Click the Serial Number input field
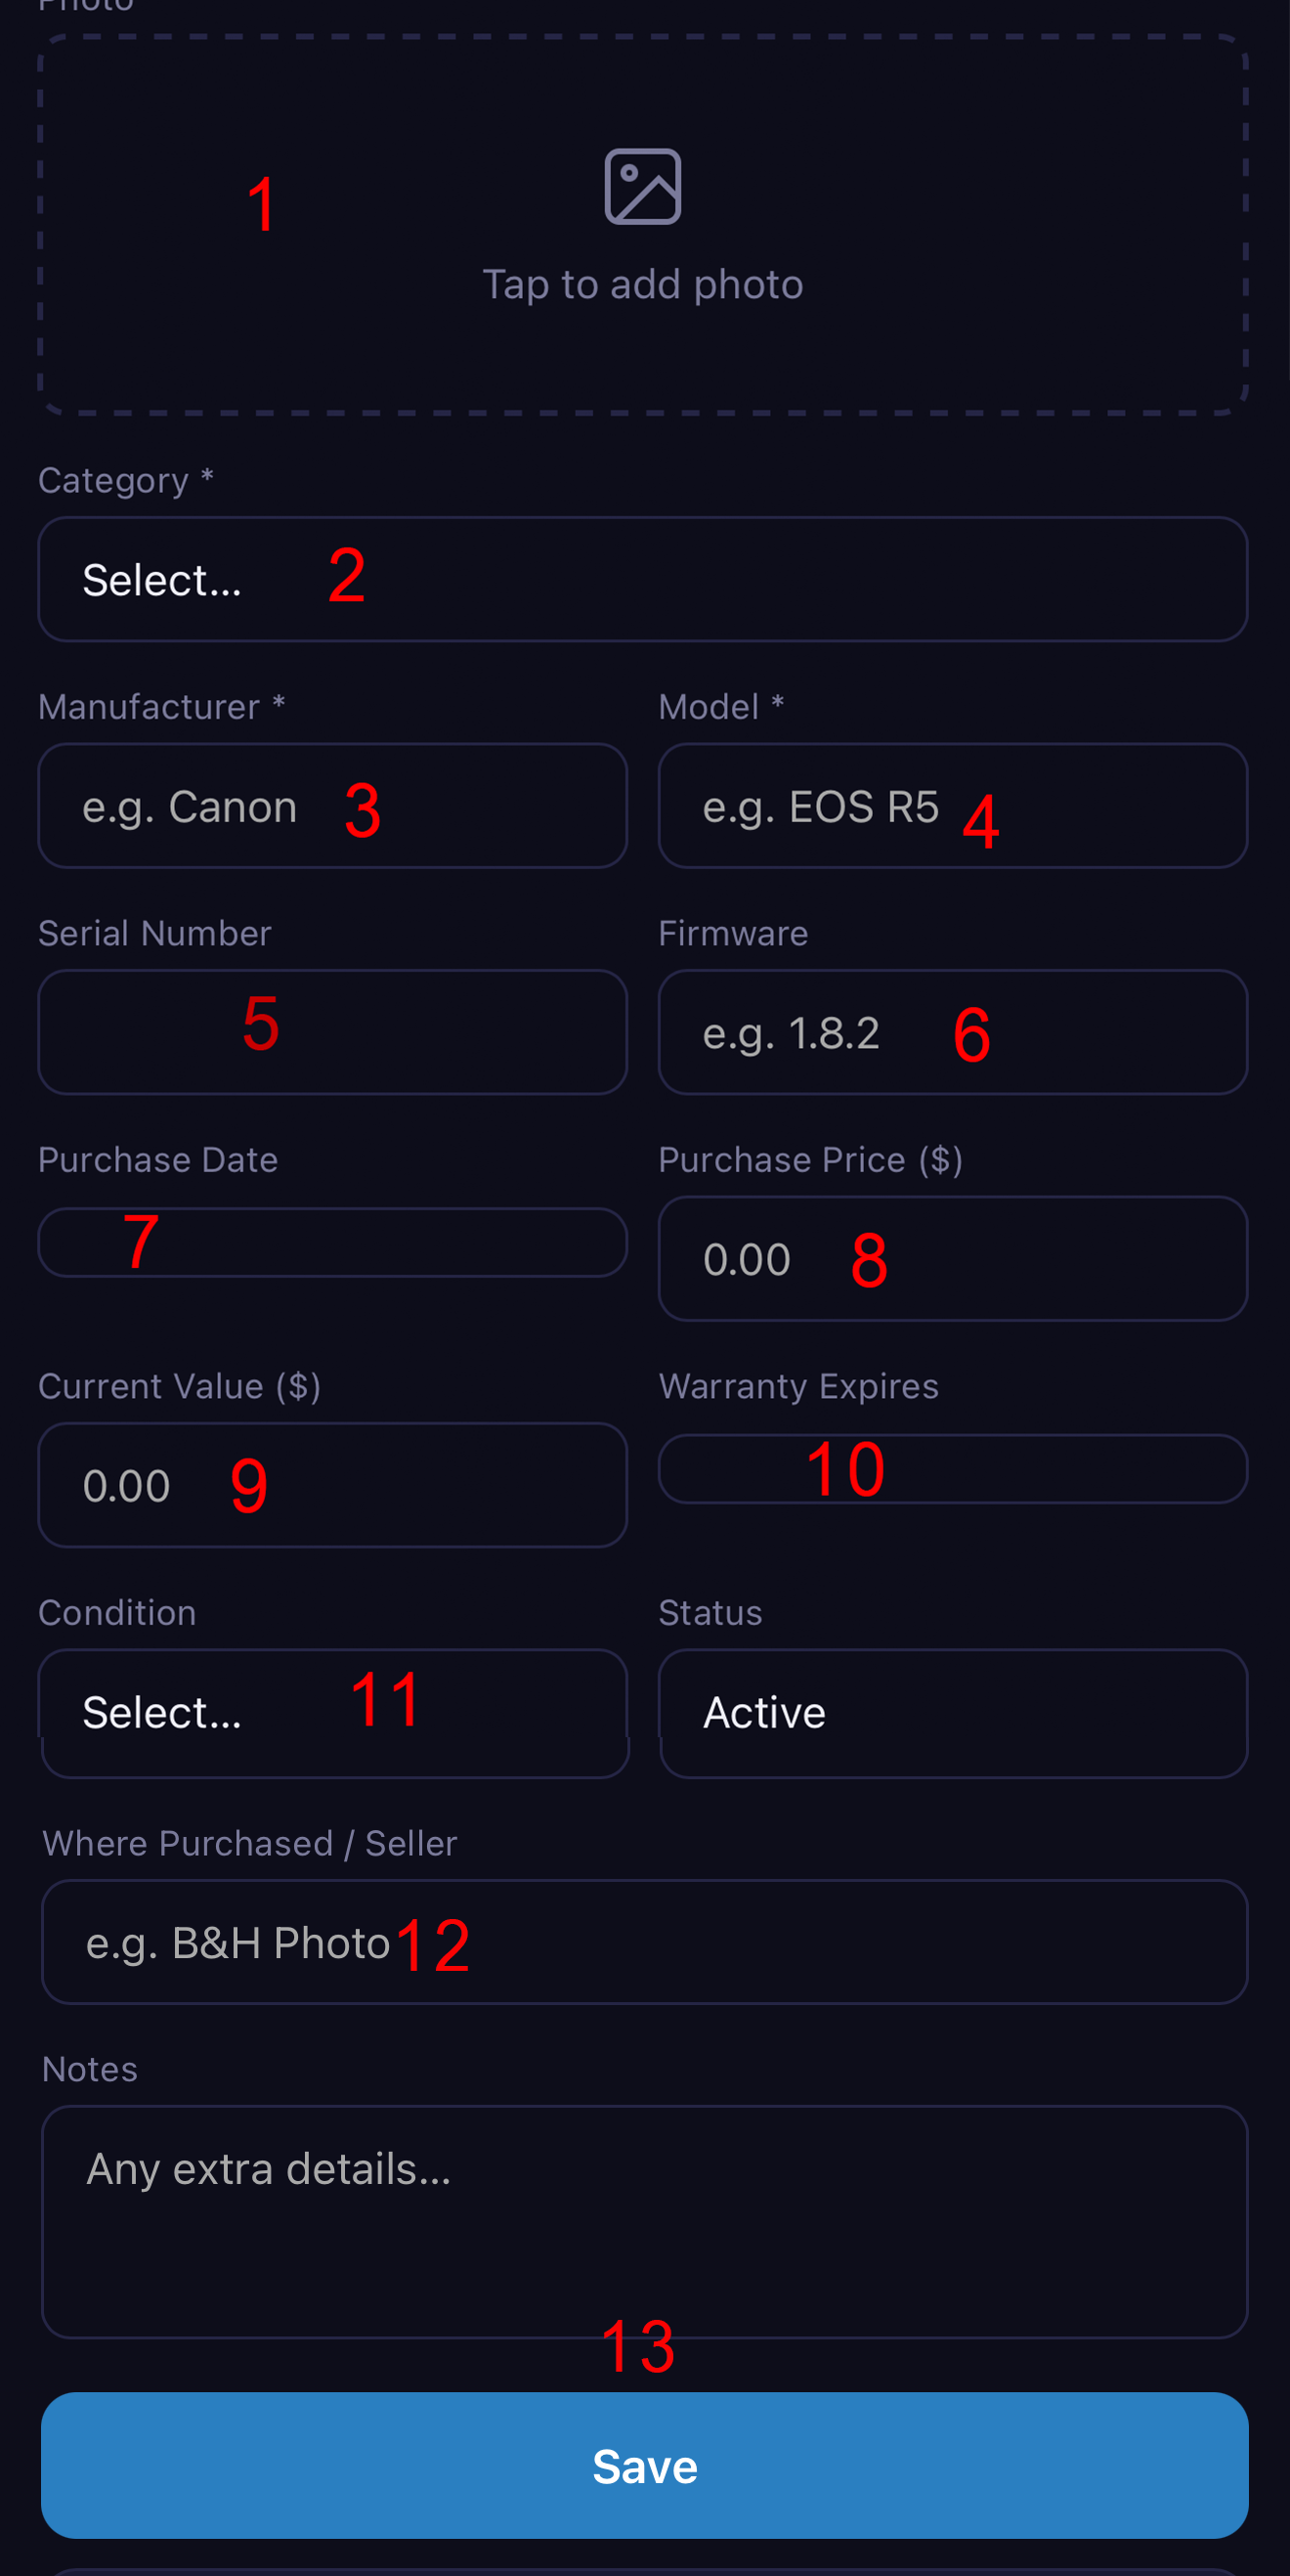This screenshot has width=1290, height=2576. click(333, 1032)
